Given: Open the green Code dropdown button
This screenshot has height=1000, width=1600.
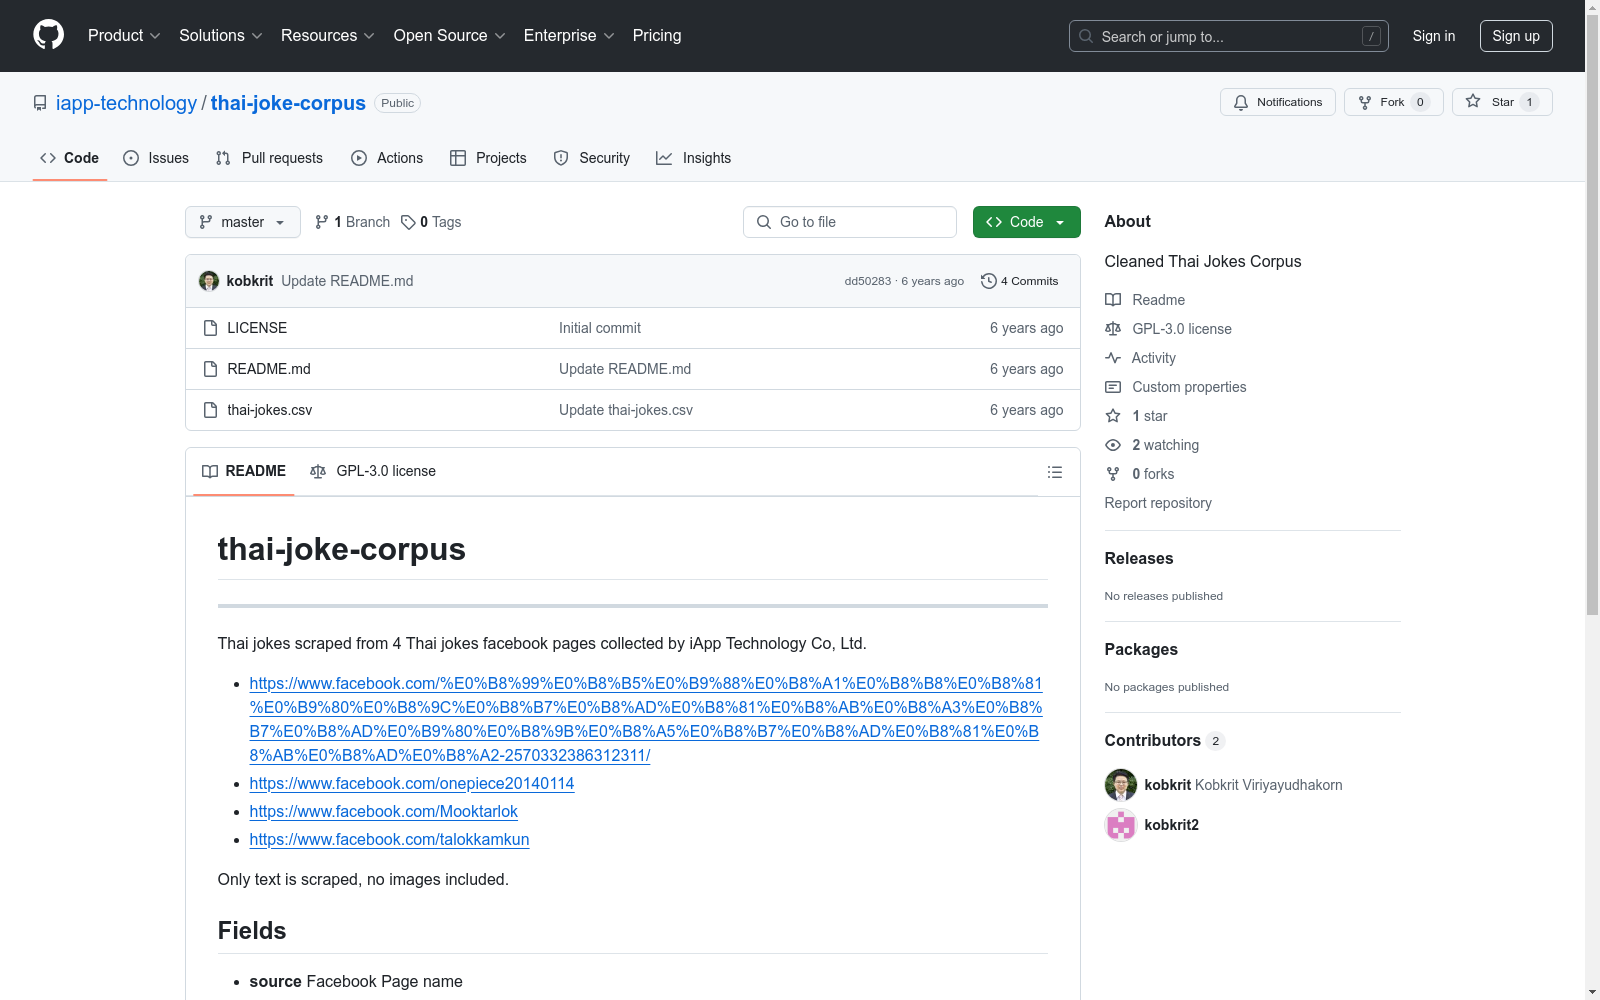Looking at the screenshot, I should pyautogui.click(x=1026, y=222).
